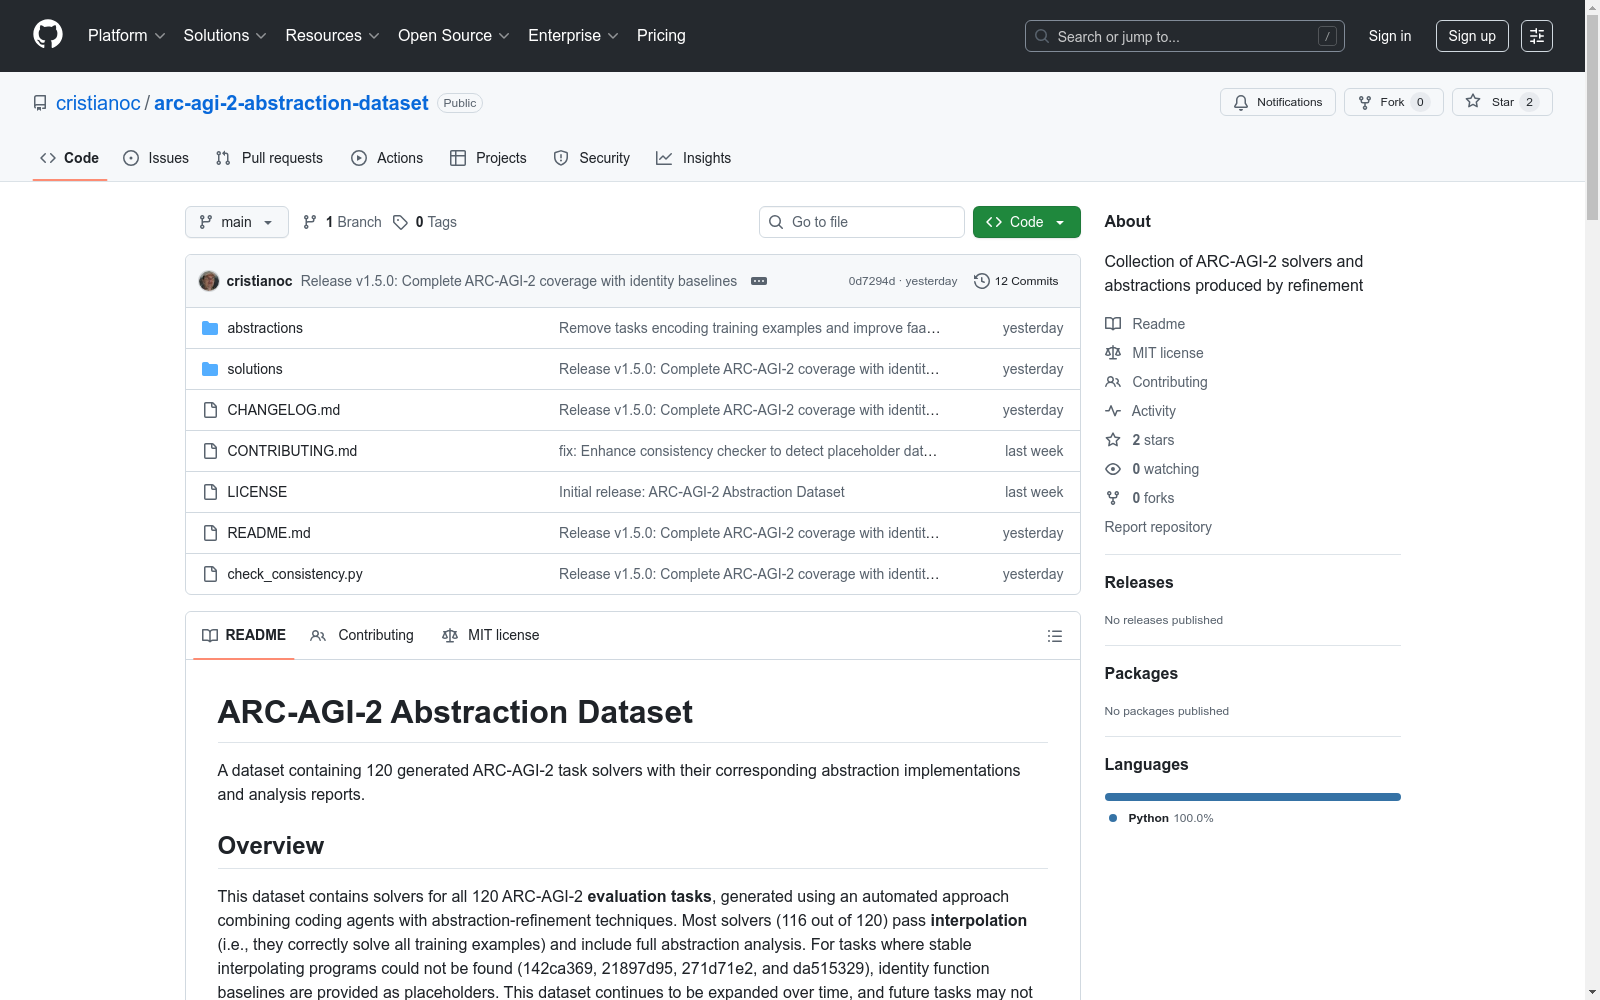The width and height of the screenshot is (1600, 1000).
Task: Switch to the Actions tab
Action: coord(387,158)
